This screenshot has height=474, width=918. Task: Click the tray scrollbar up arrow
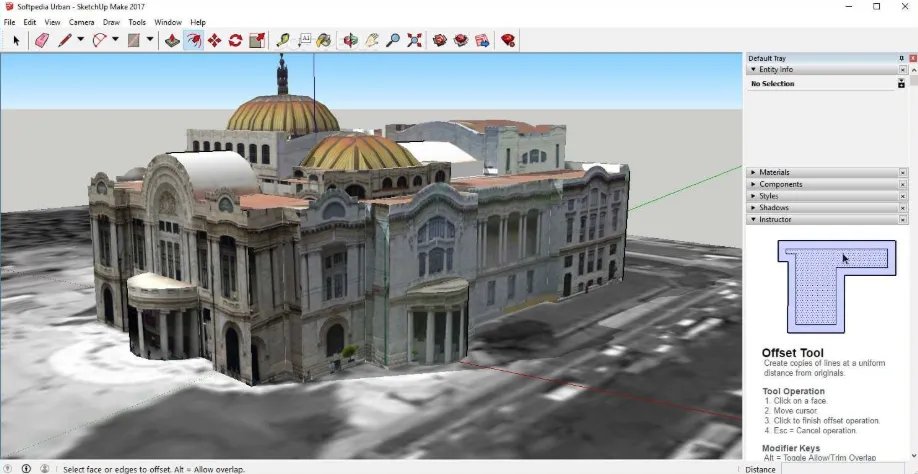pyautogui.click(x=913, y=70)
